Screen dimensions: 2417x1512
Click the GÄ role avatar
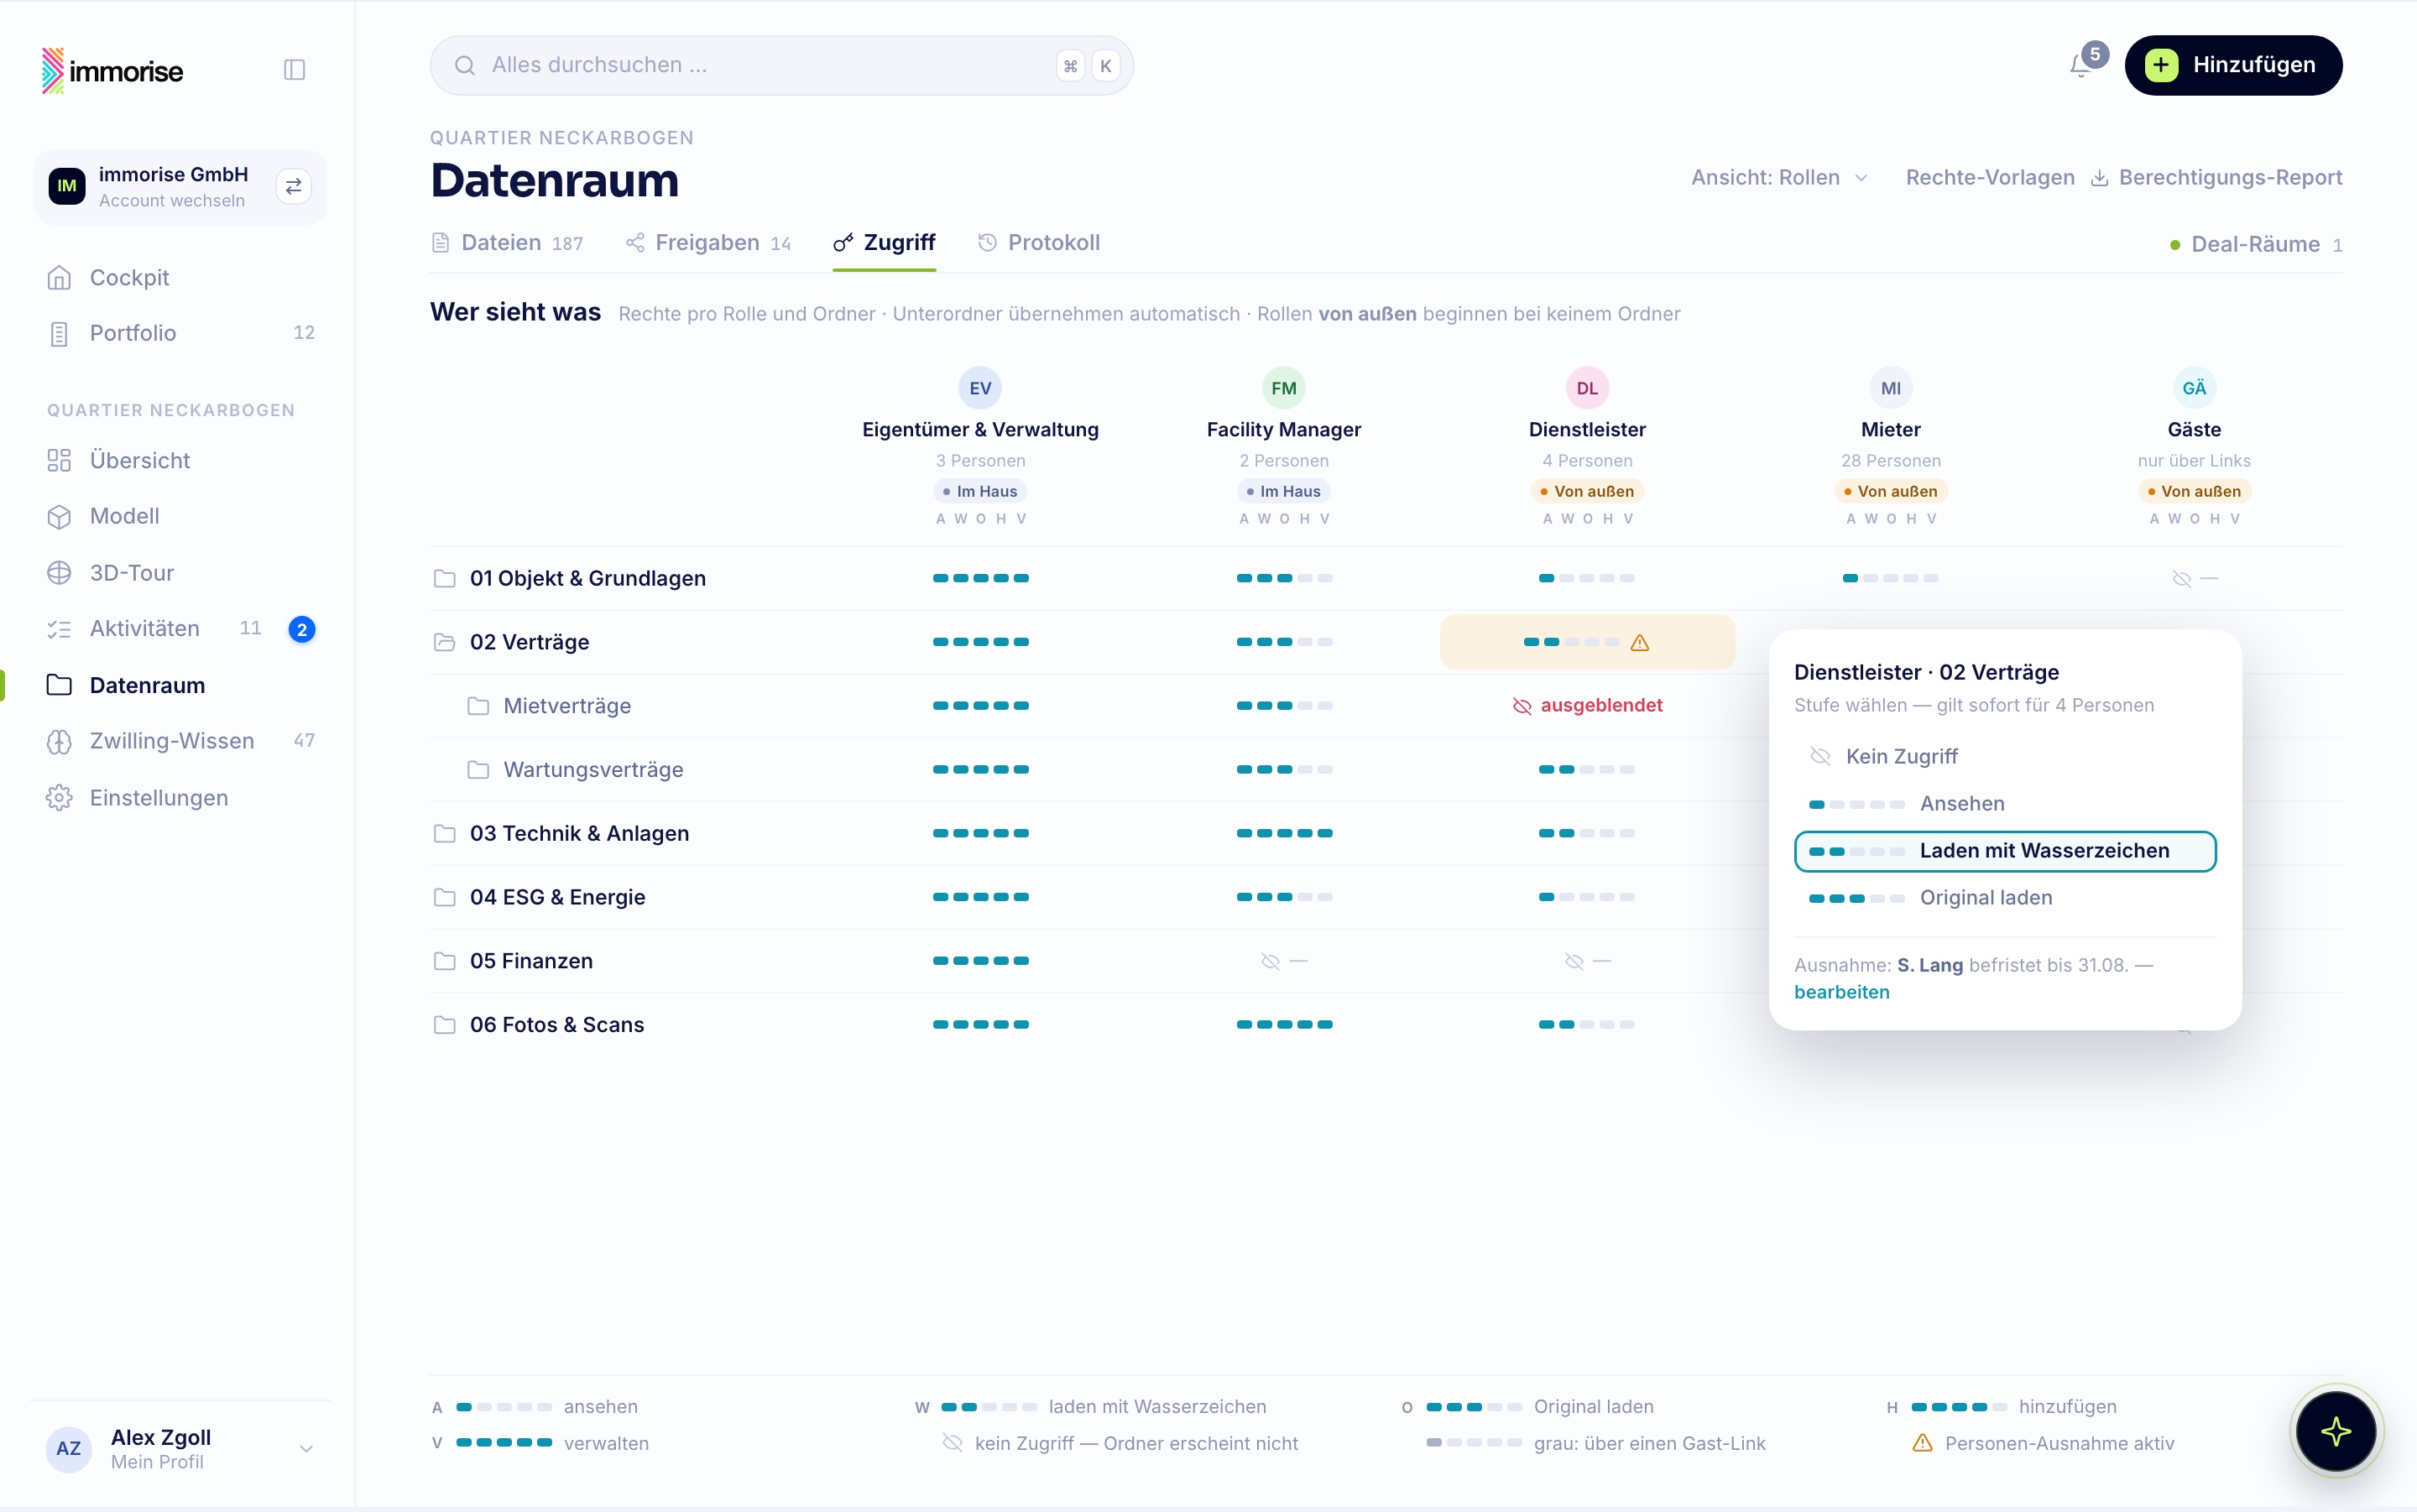click(x=2194, y=388)
